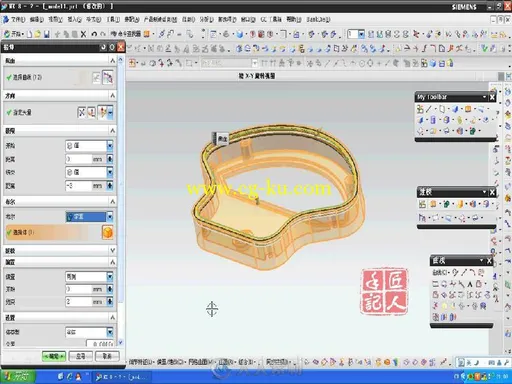512x384 pixels.
Task: Open the File menu
Action: [17, 20]
